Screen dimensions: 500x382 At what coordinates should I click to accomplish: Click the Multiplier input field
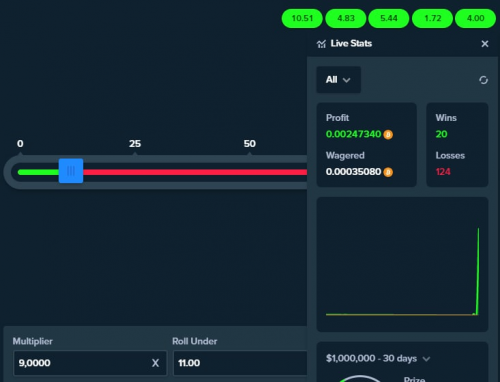click(x=90, y=363)
